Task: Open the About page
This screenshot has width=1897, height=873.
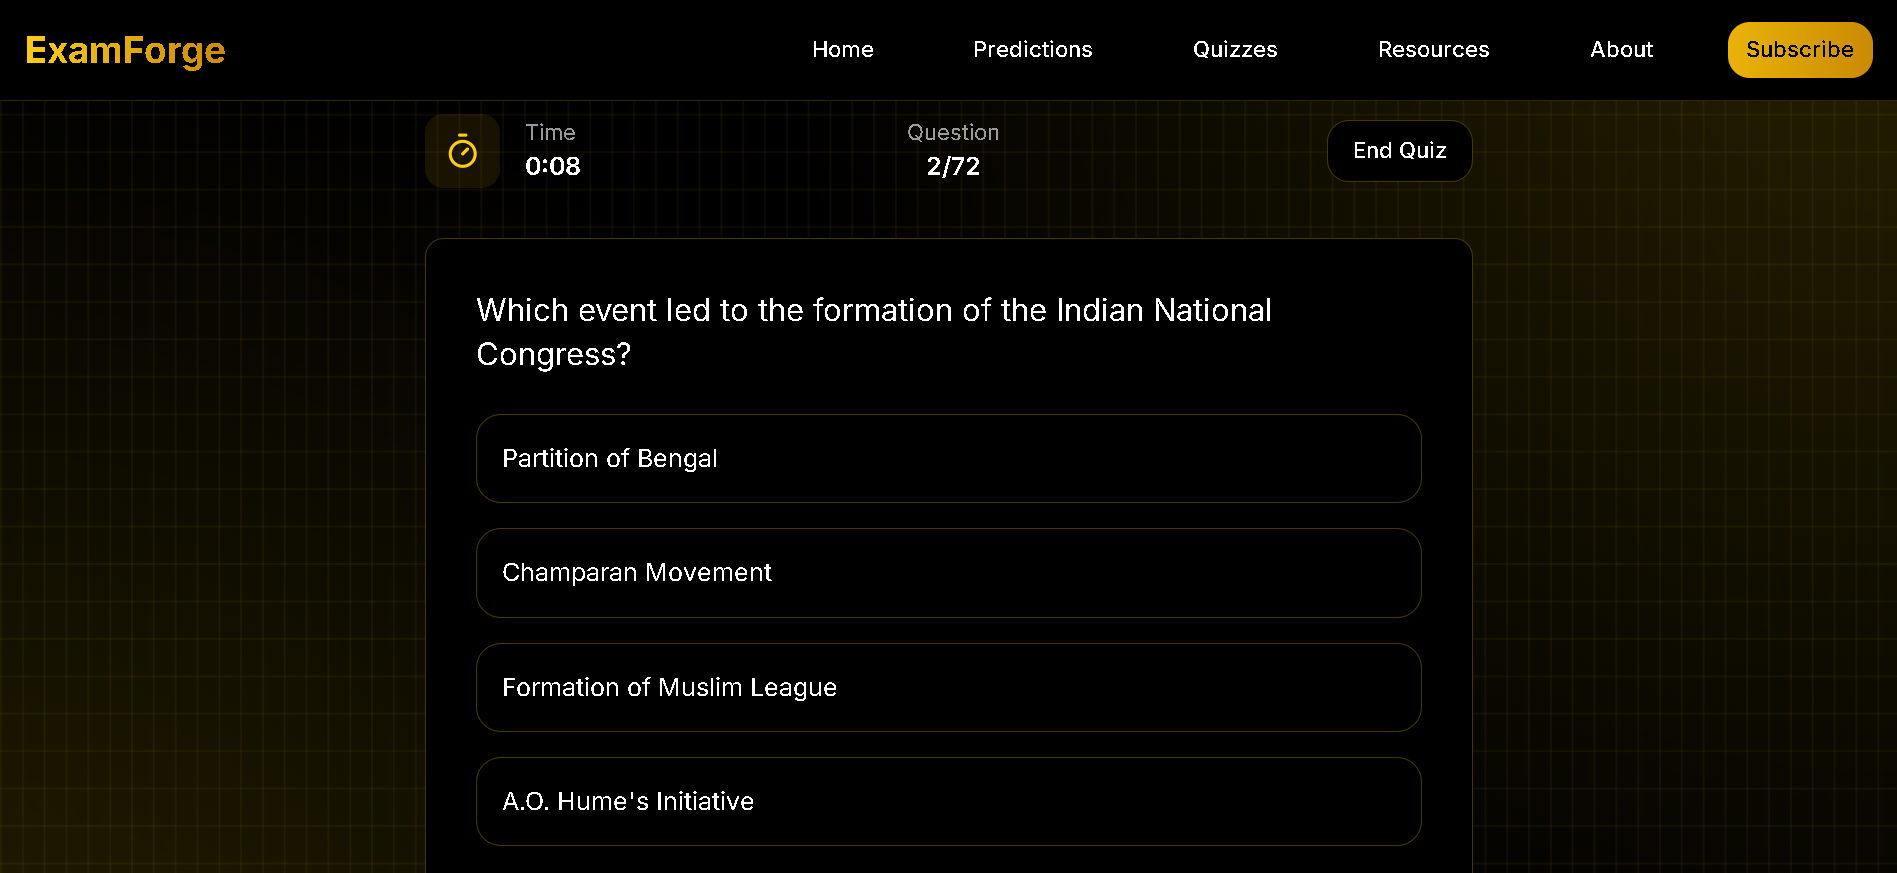Action: click(x=1621, y=49)
